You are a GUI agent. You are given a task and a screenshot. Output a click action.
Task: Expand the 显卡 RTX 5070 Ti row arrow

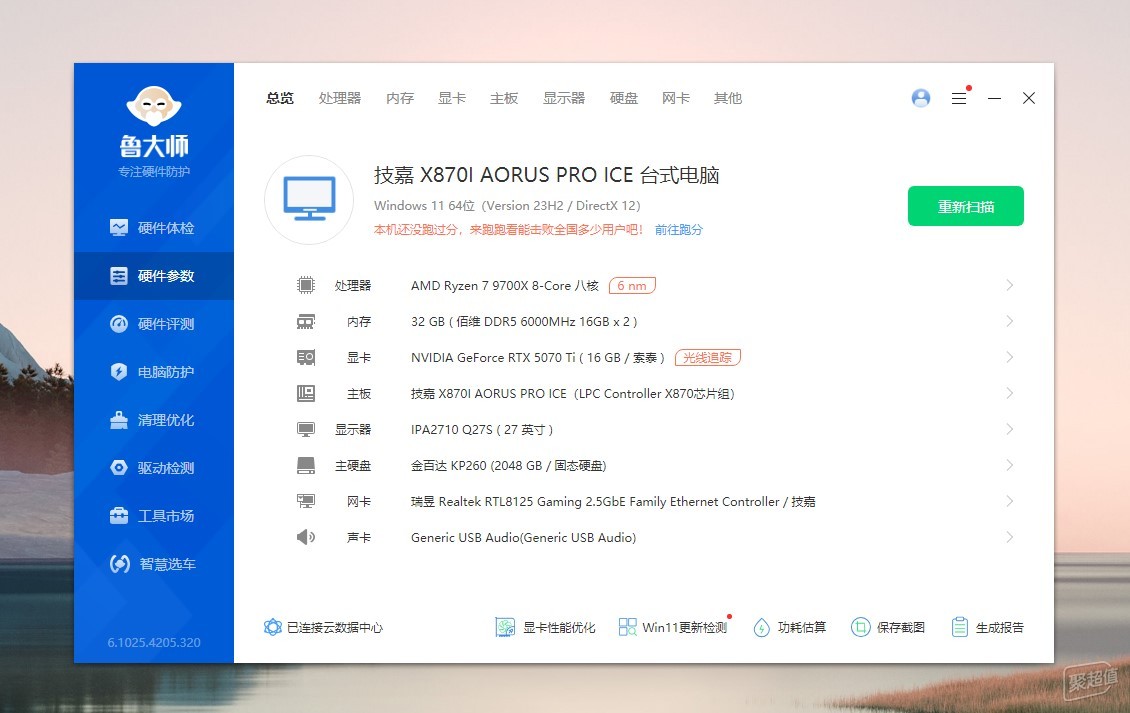pyautogui.click(x=1009, y=358)
